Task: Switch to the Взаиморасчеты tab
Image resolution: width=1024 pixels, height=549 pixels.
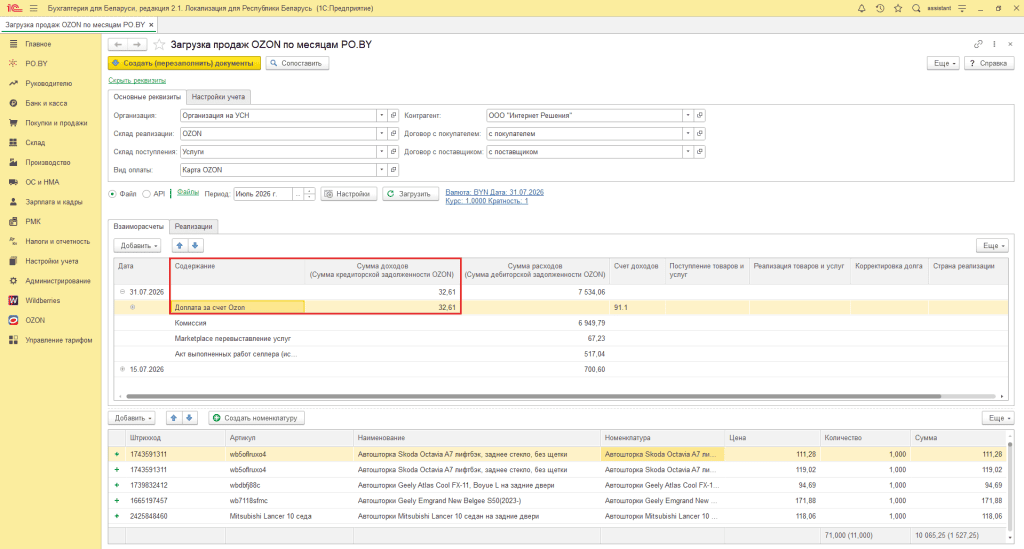Action: pyautogui.click(x=138, y=227)
